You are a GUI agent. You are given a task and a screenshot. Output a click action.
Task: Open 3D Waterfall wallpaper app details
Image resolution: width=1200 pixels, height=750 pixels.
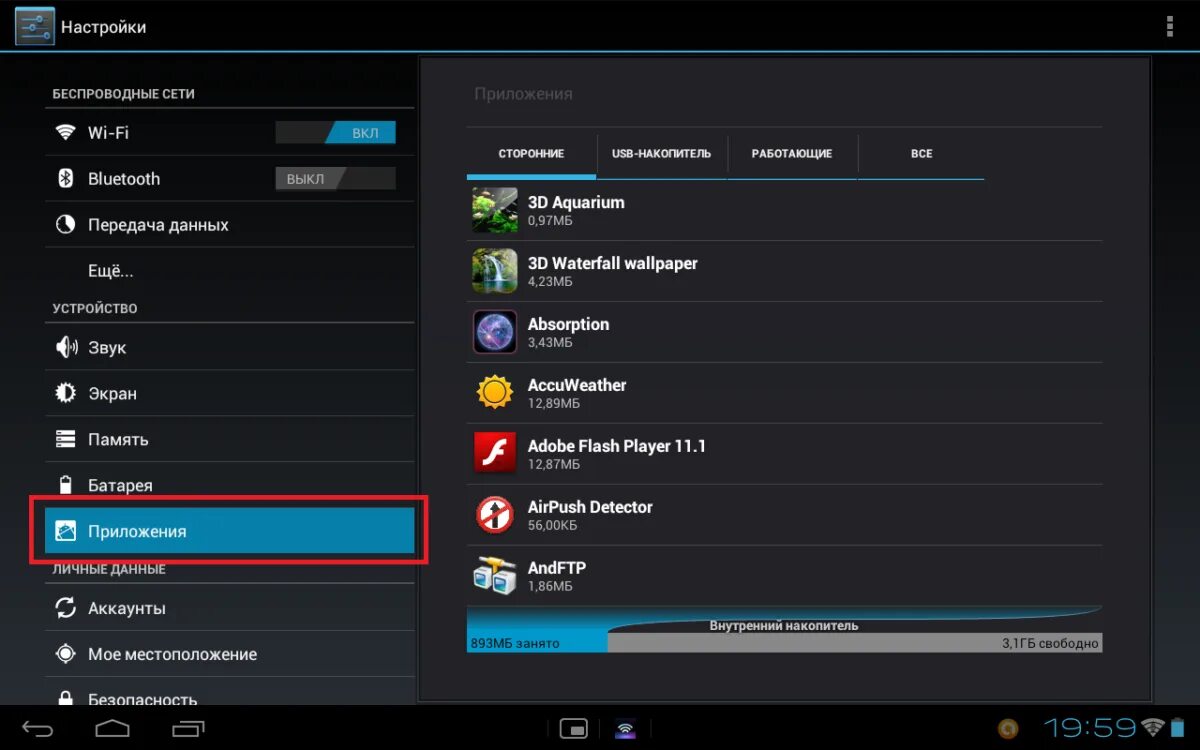point(784,271)
